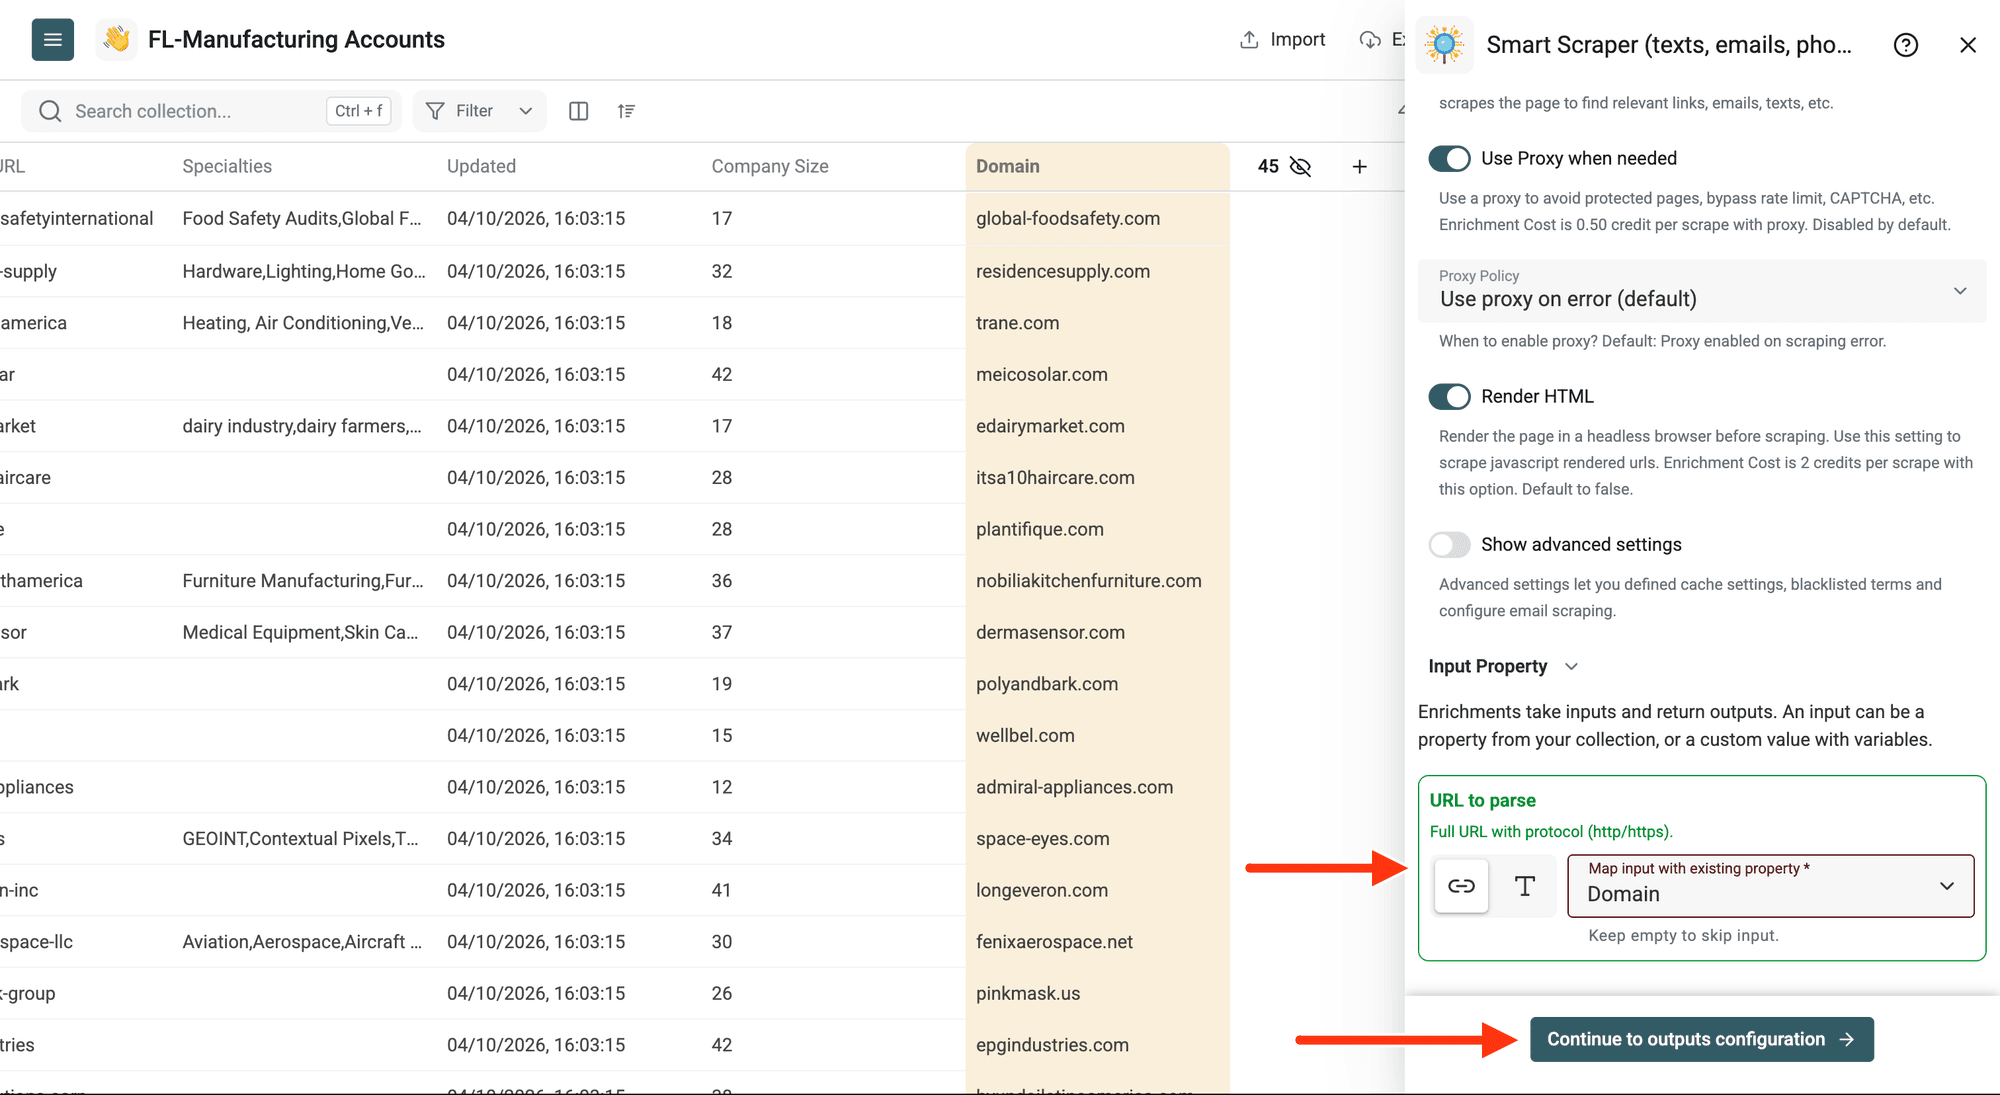
Task: Select the meicosolar.com cell
Action: click(x=1097, y=374)
